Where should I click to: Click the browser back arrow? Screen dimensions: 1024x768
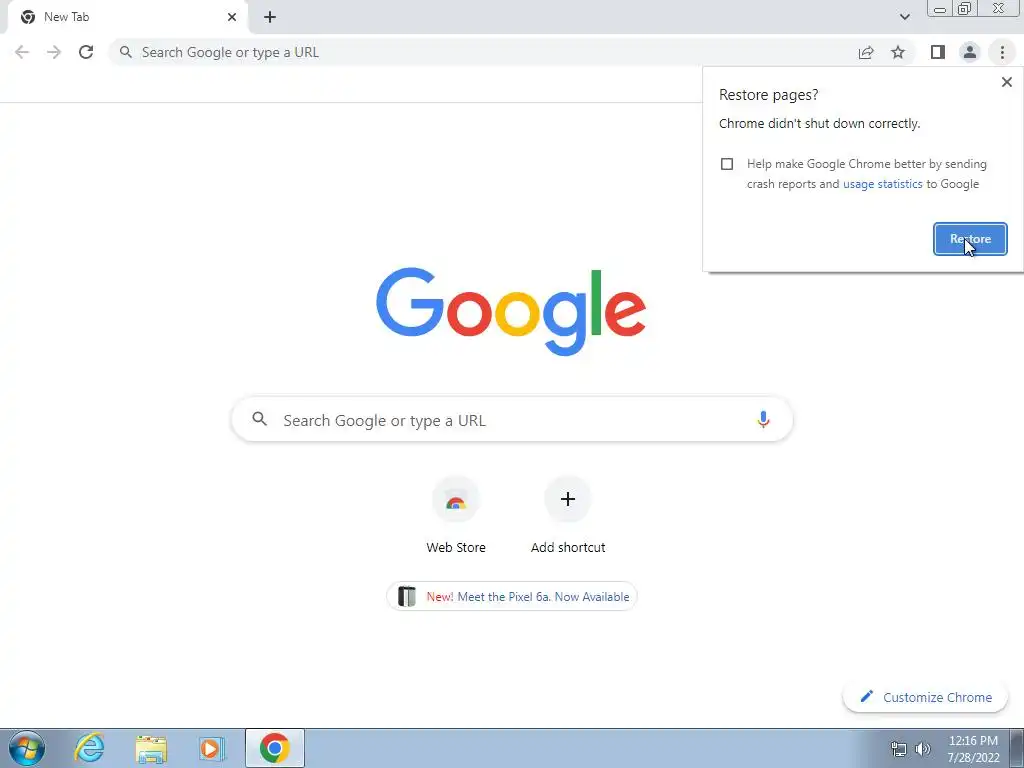pyautogui.click(x=22, y=52)
